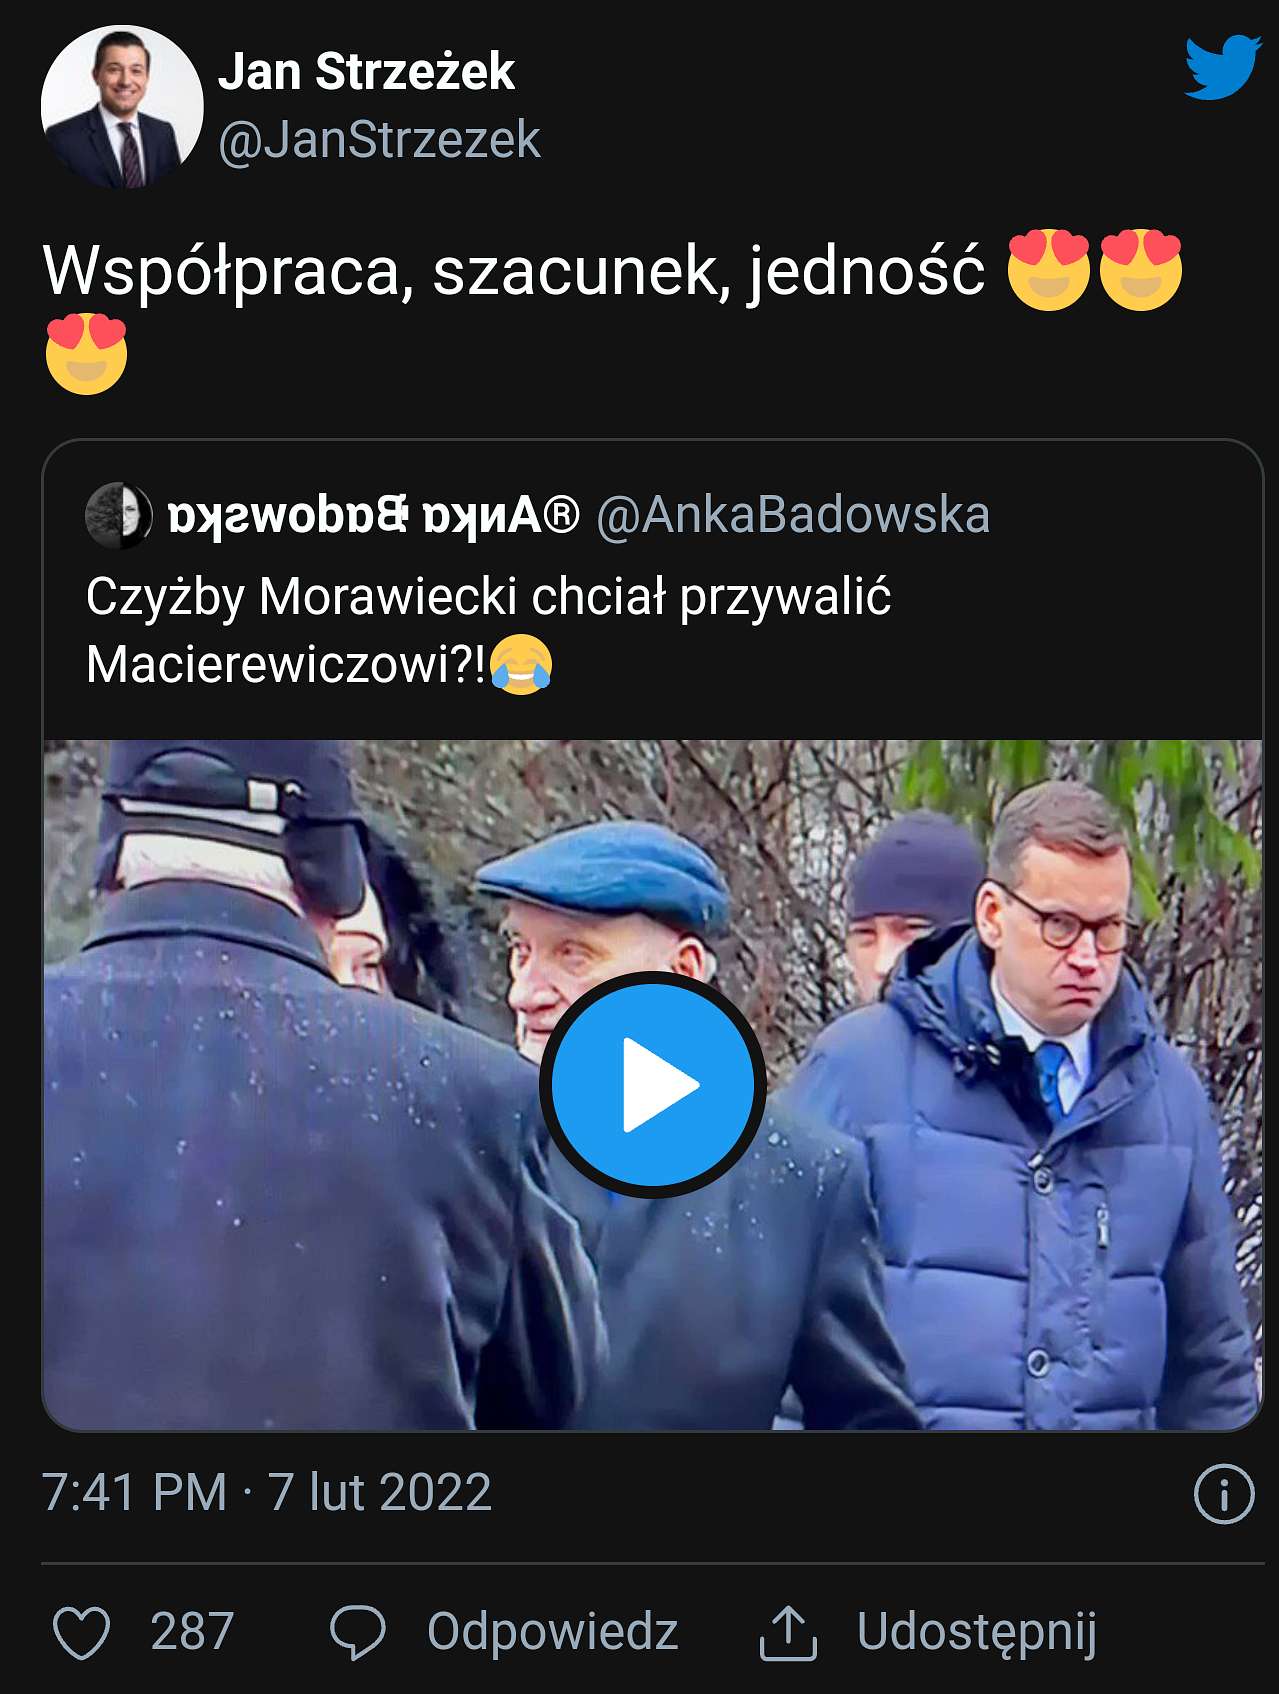Click the laughing-crying emoji in quoted tweet
Screen dimensions: 1279x1694
(x=521, y=664)
